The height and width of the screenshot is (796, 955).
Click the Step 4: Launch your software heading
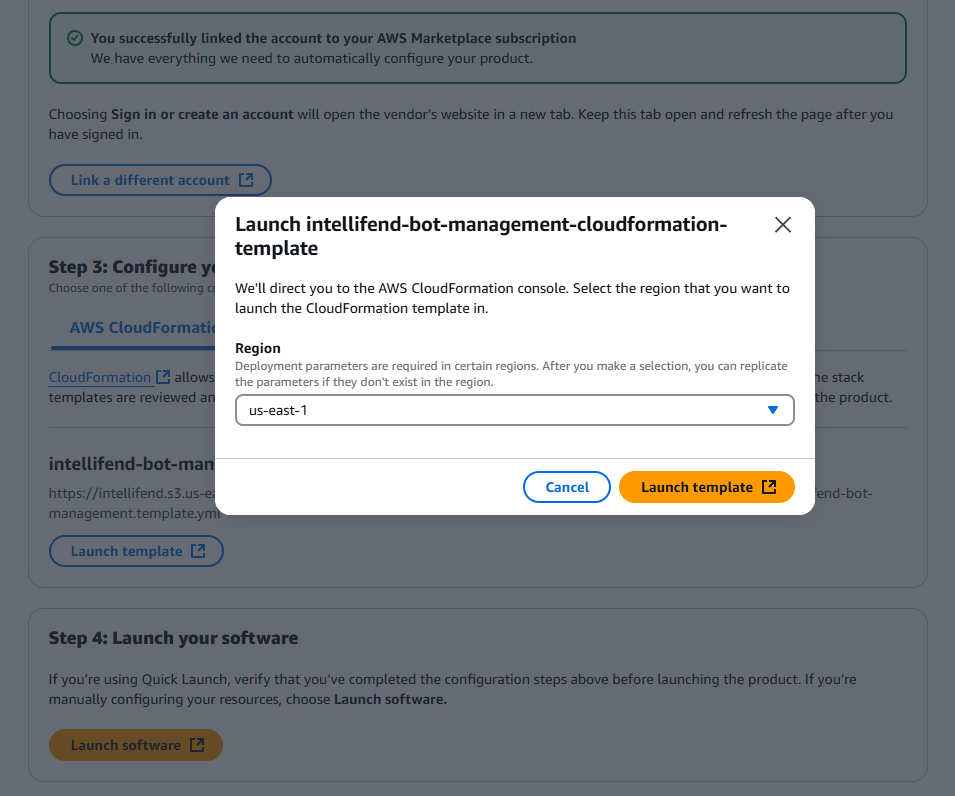174,638
